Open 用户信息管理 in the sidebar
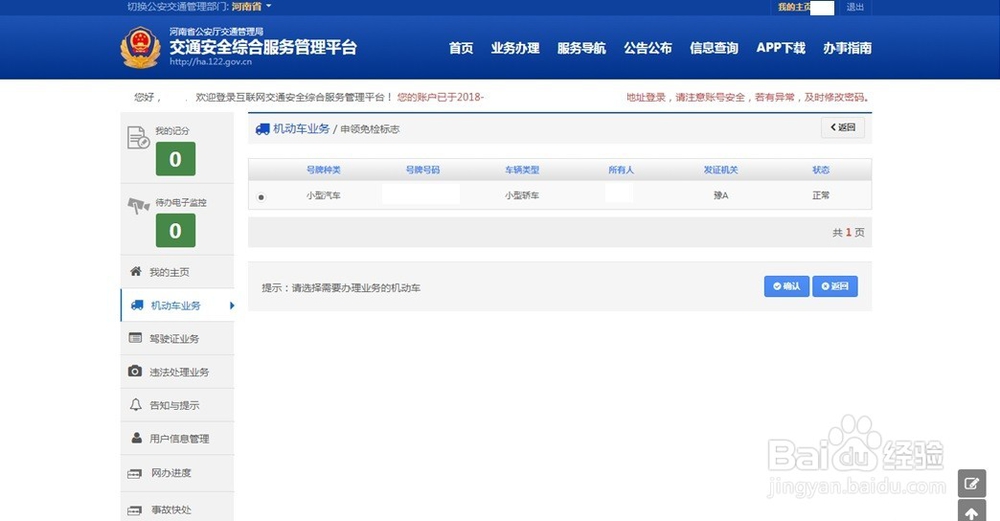This screenshot has height=521, width=1000. 177,438
